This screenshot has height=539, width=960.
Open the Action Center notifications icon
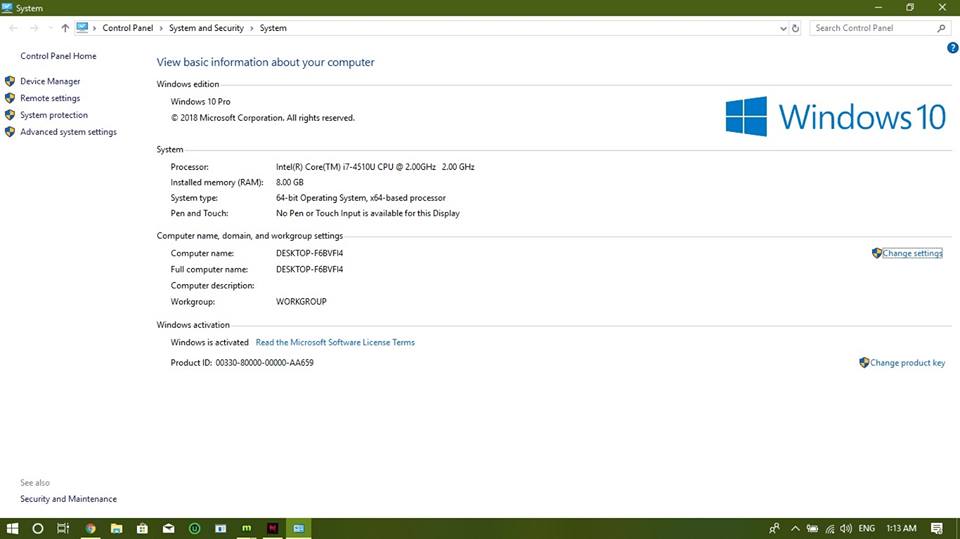coord(937,528)
